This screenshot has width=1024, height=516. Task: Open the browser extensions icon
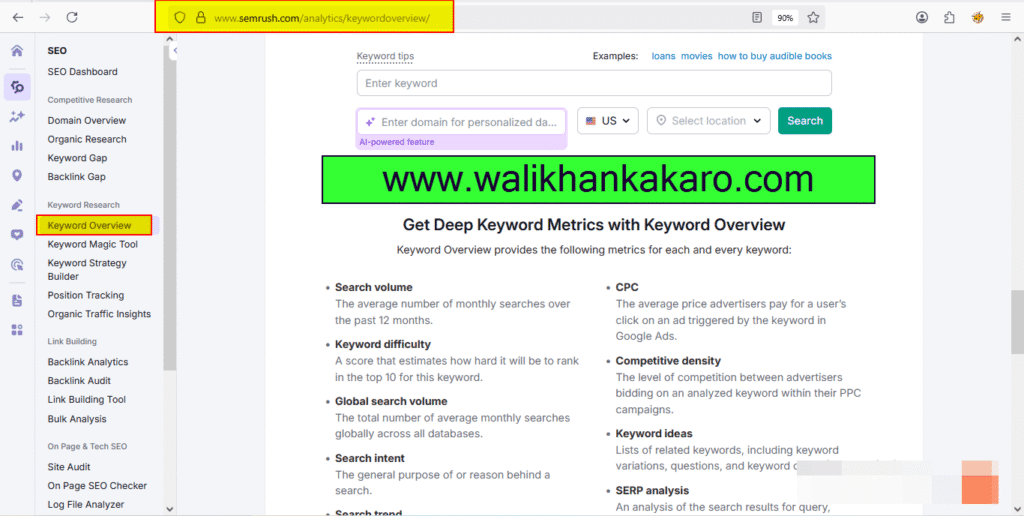click(x=950, y=18)
